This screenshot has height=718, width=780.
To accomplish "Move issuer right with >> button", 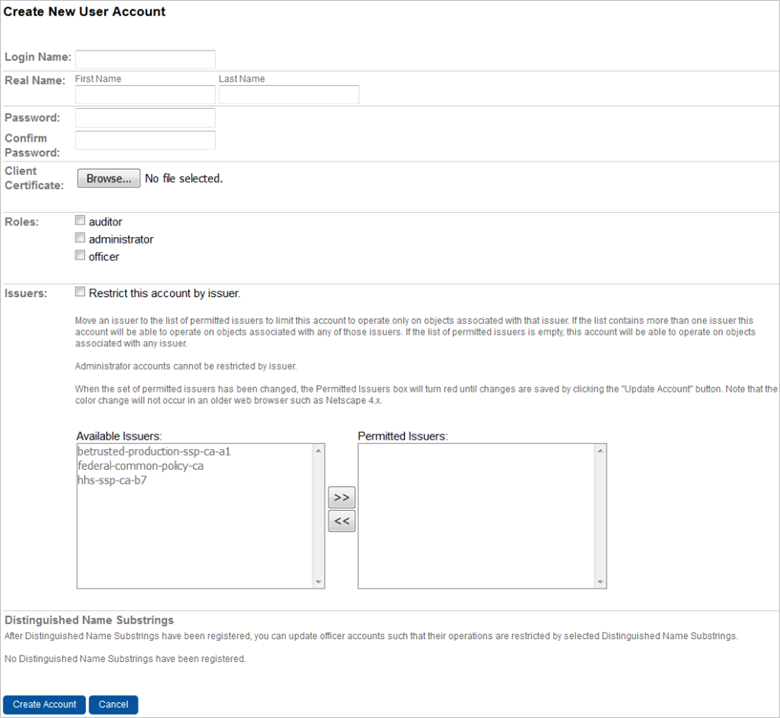I will pos(341,497).
